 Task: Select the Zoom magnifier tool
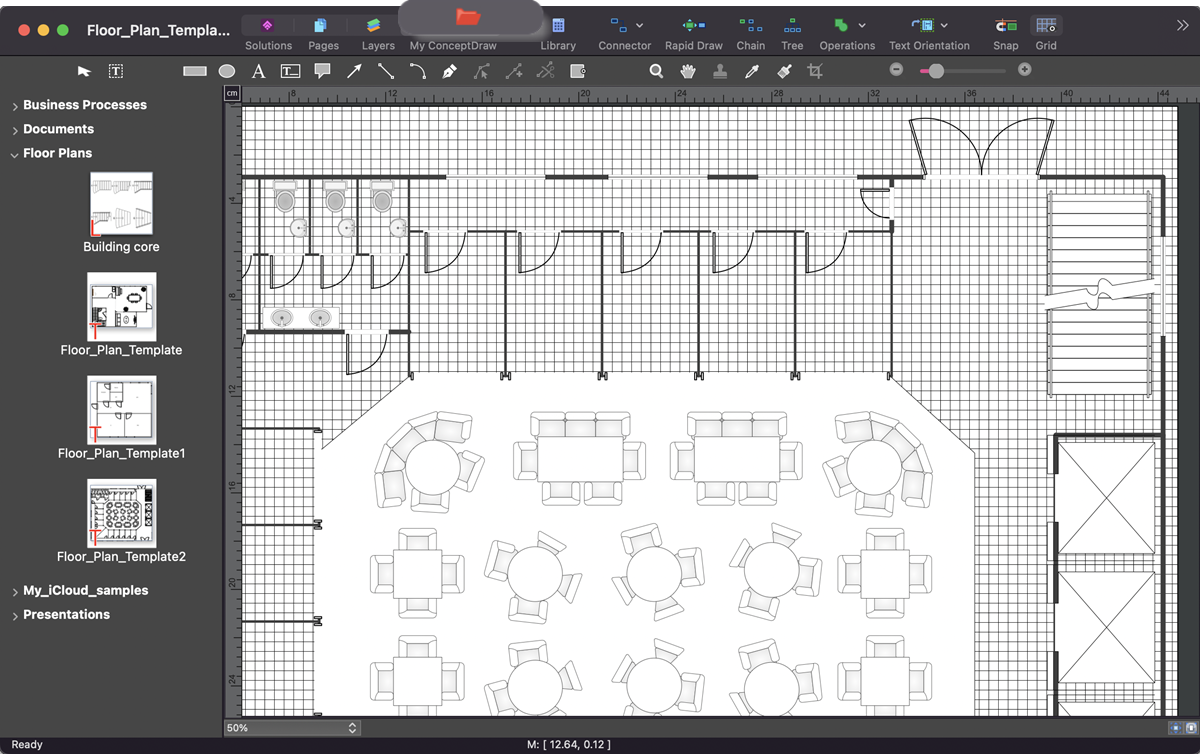pyautogui.click(x=656, y=71)
